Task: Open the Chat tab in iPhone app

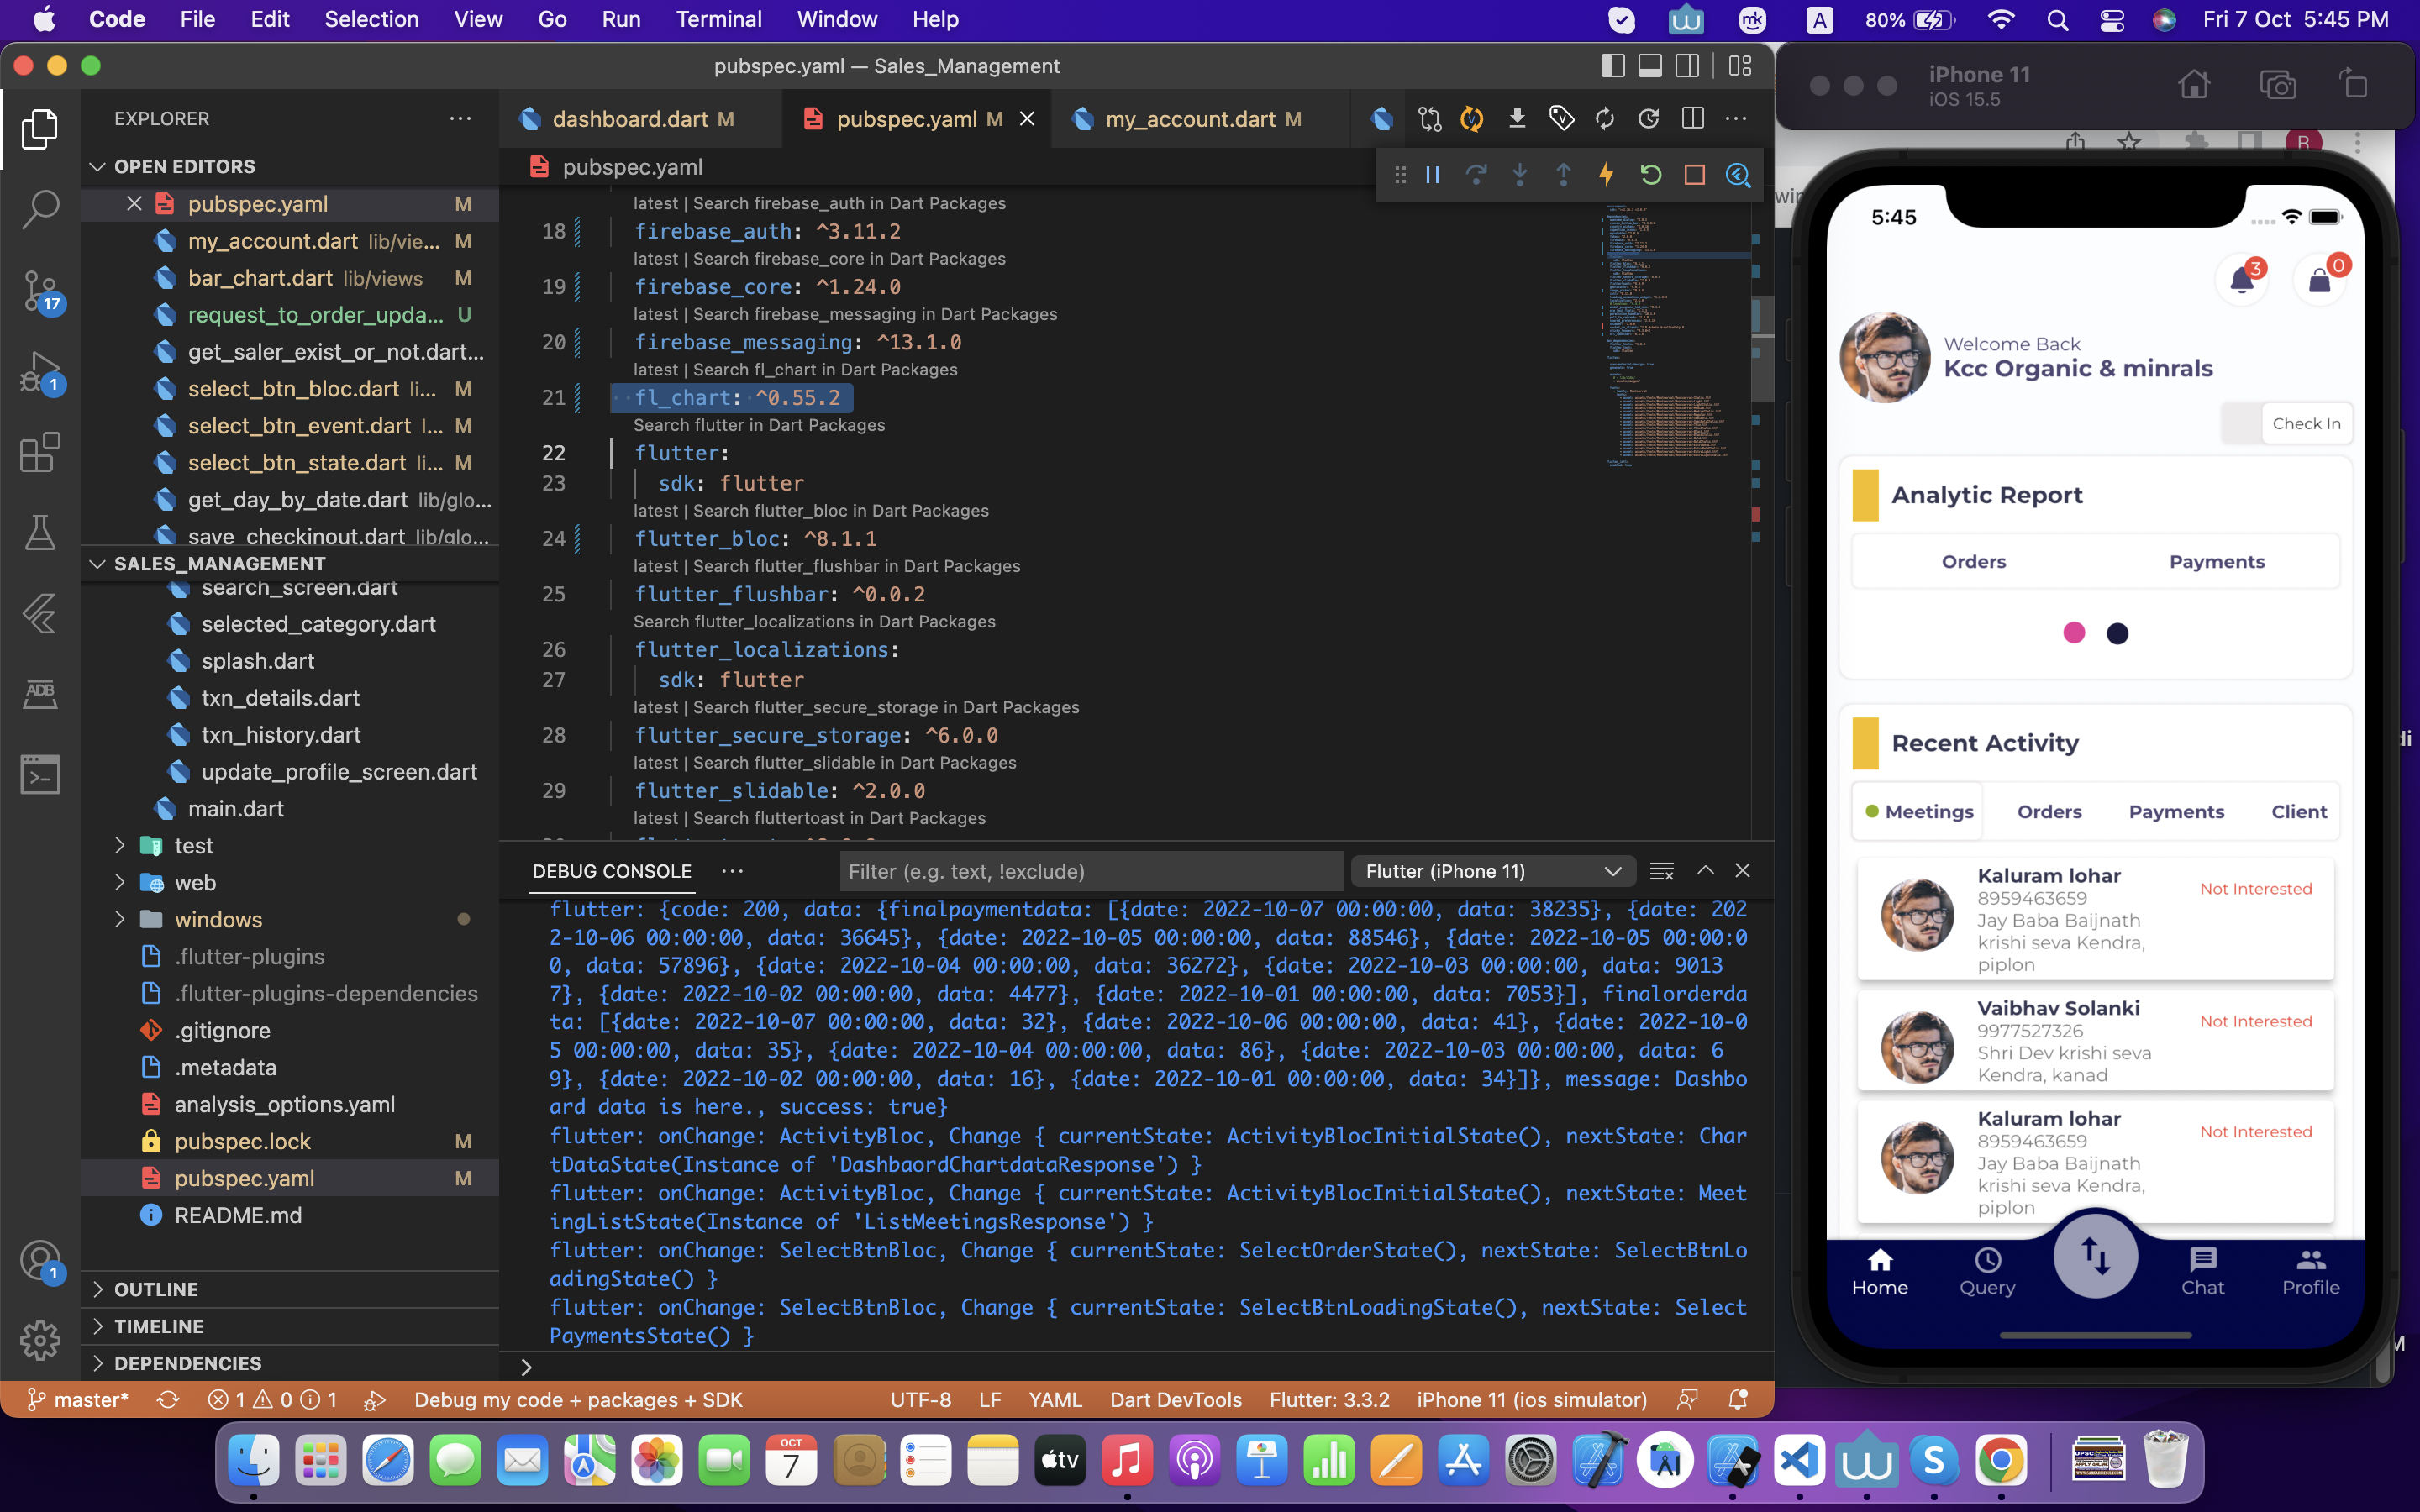Action: pyautogui.click(x=2202, y=1272)
